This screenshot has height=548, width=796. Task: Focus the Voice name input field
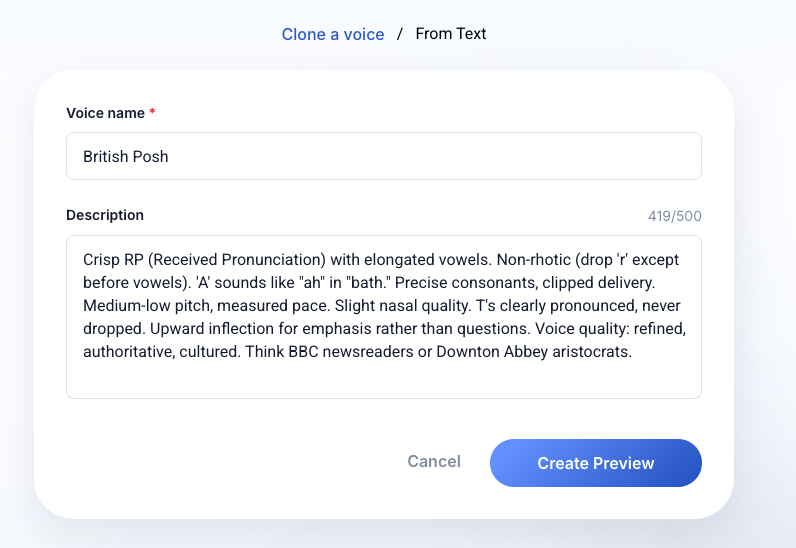coord(384,156)
